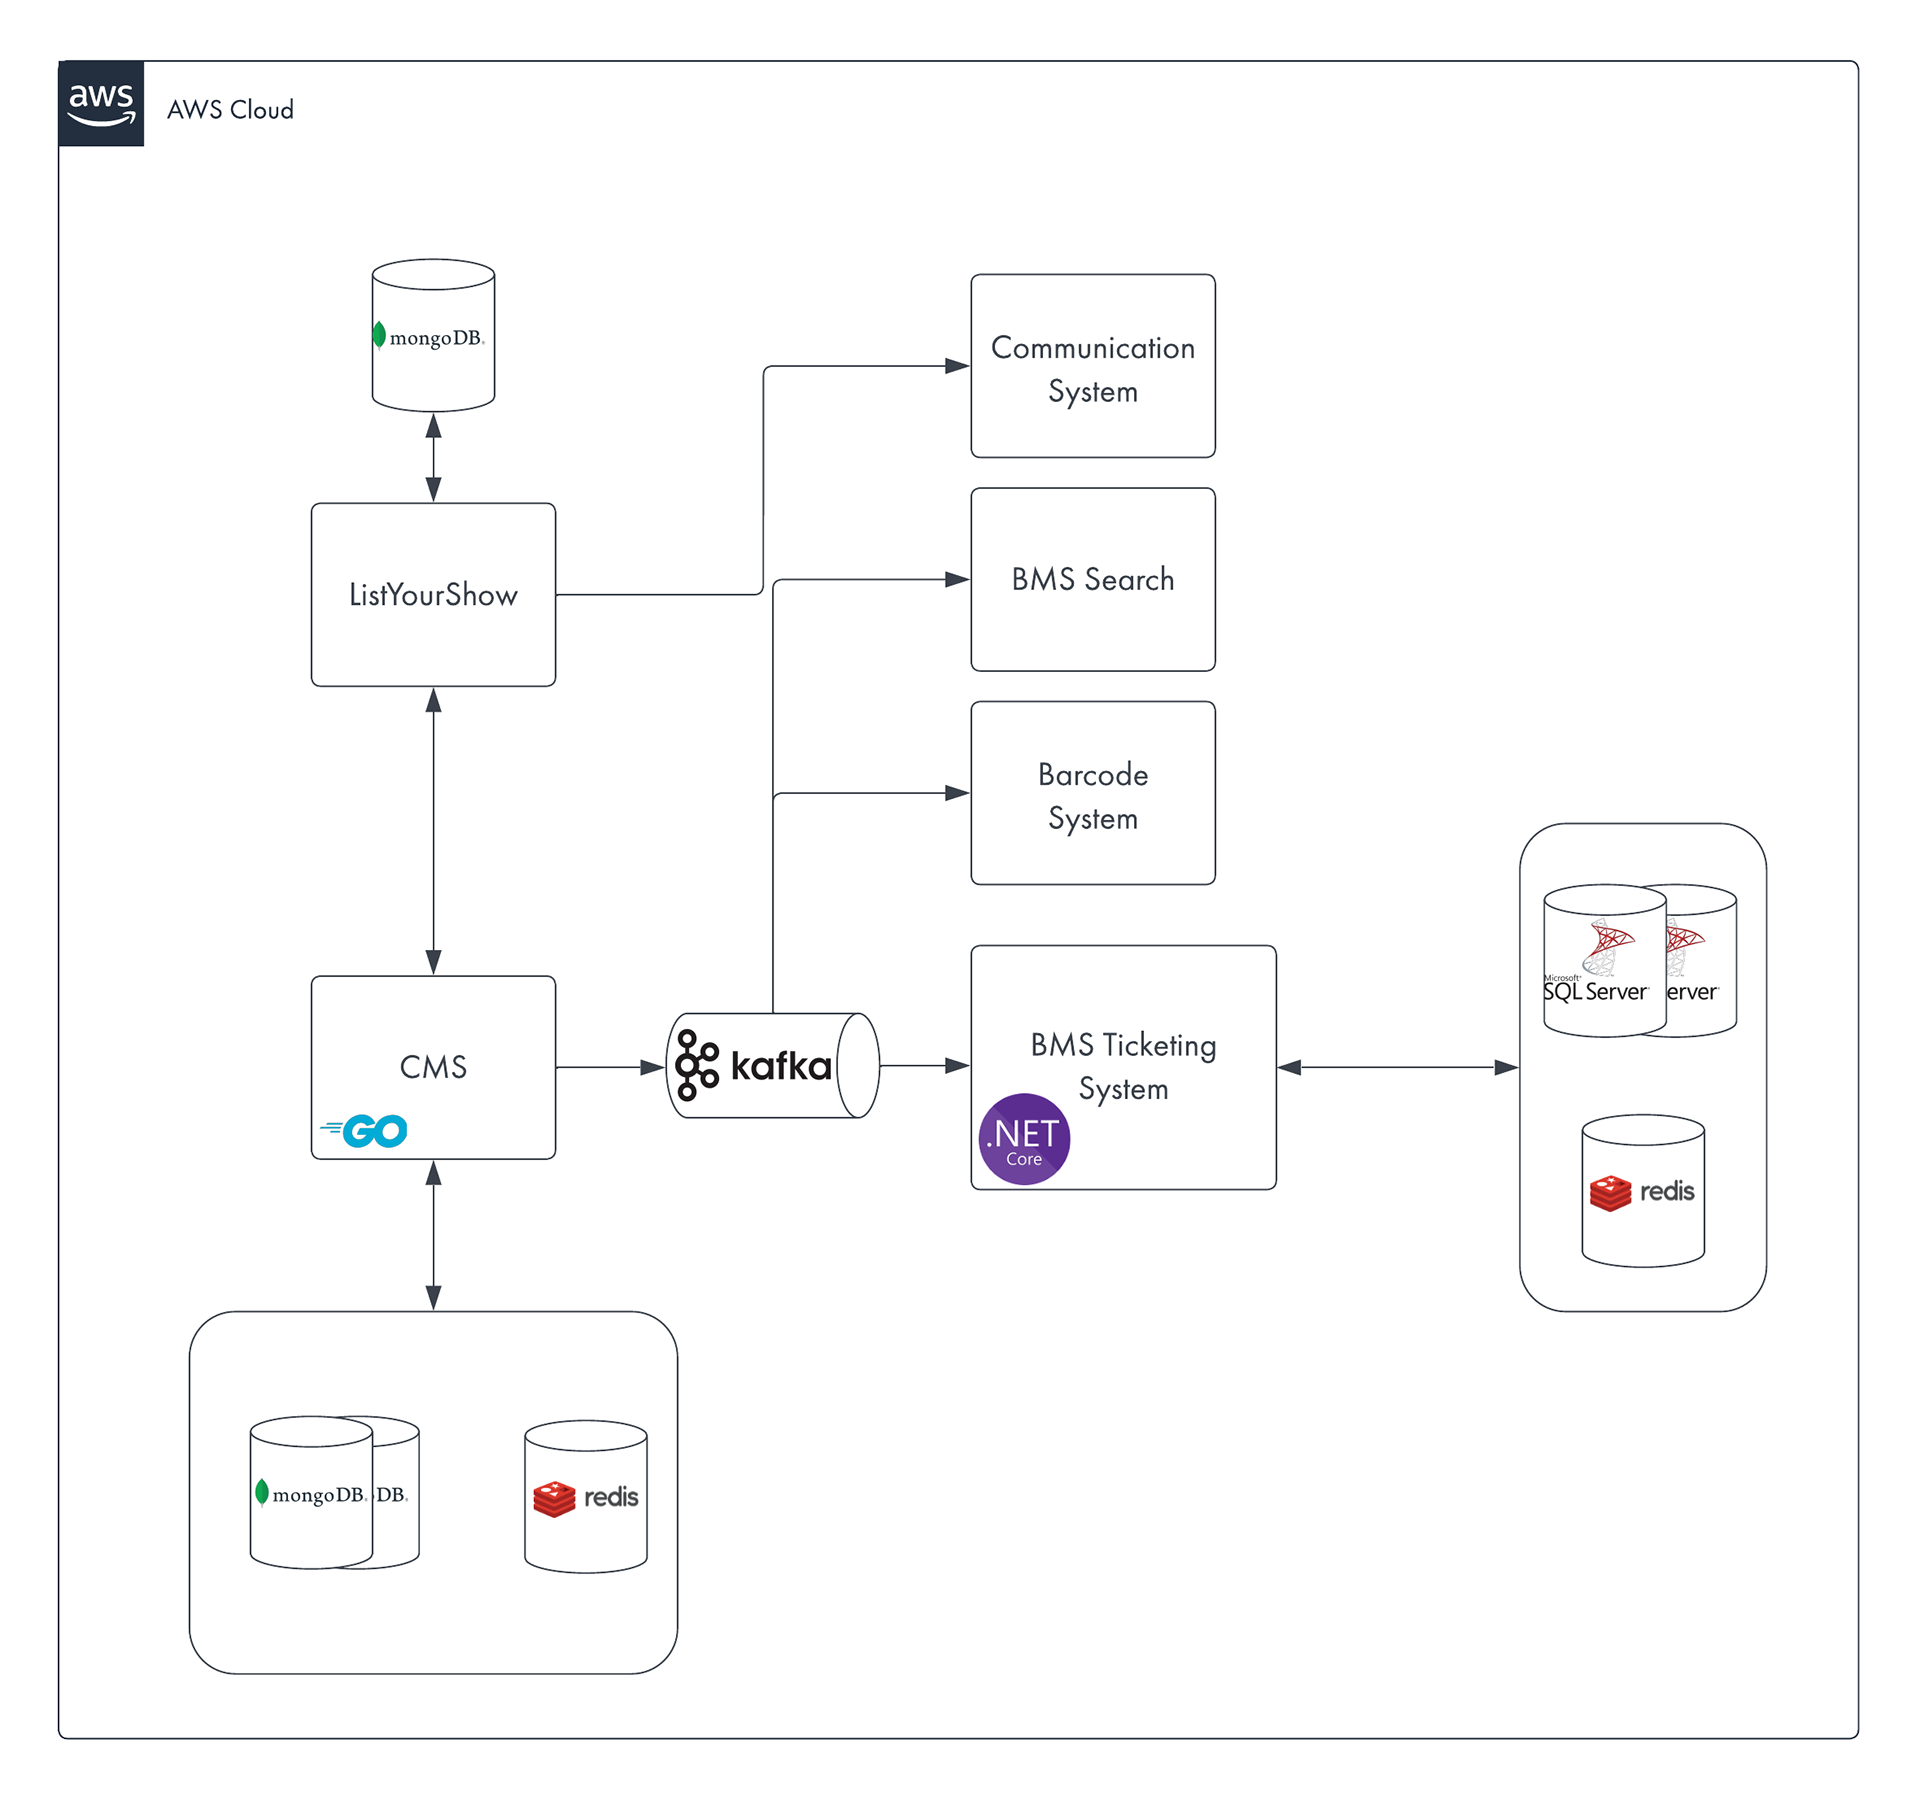Select the mongoDB cylinder above ListYourShow
Viewport: 1920px width, 1801px height.
433,336
